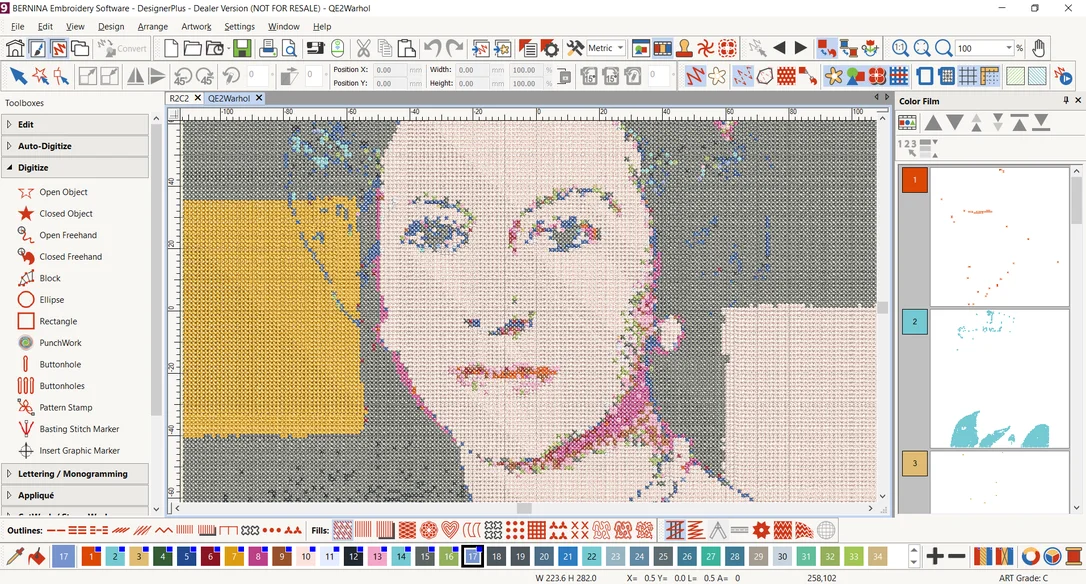Open the Arrange menu

coord(152,26)
